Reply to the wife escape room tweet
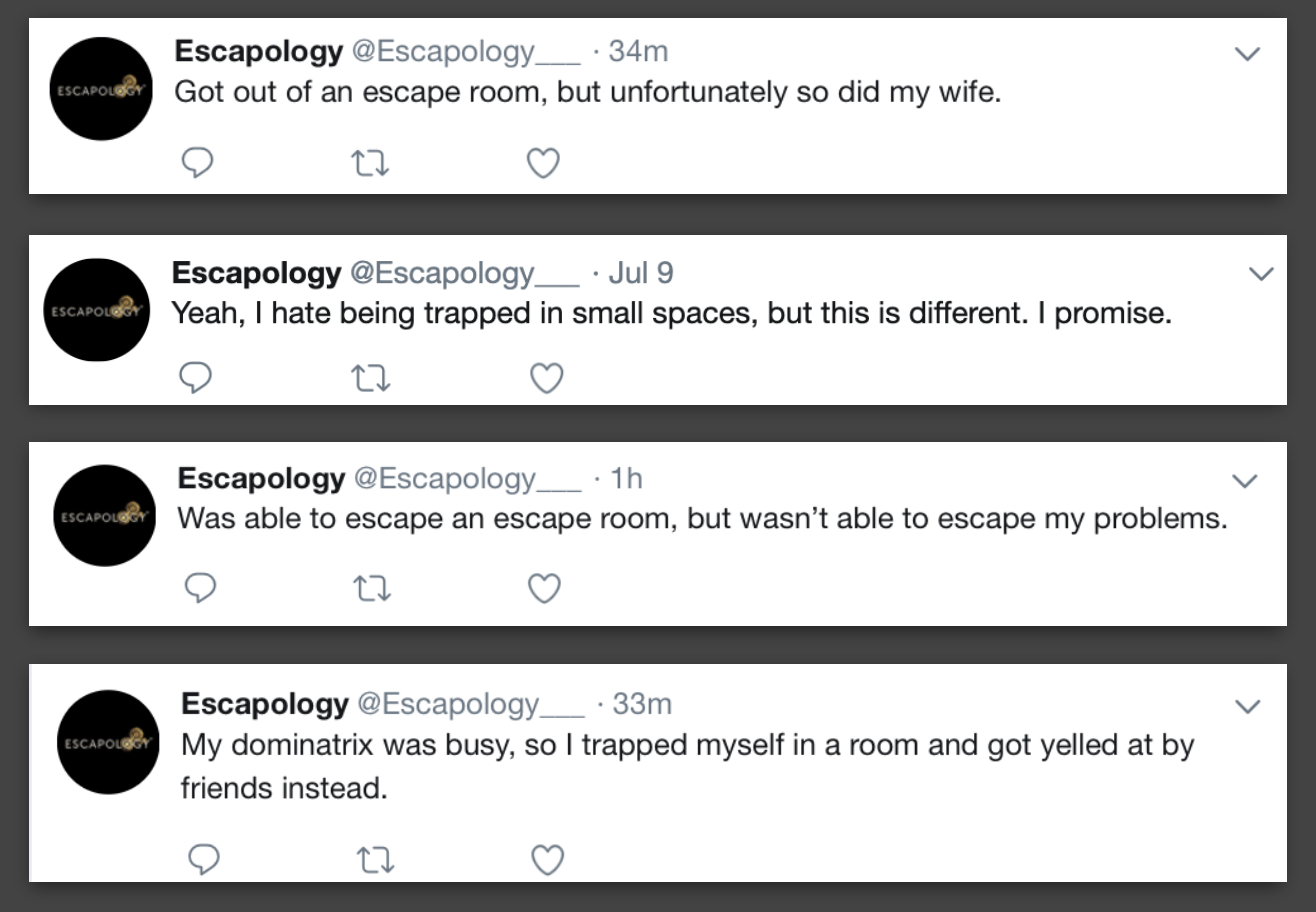 pyautogui.click(x=197, y=163)
